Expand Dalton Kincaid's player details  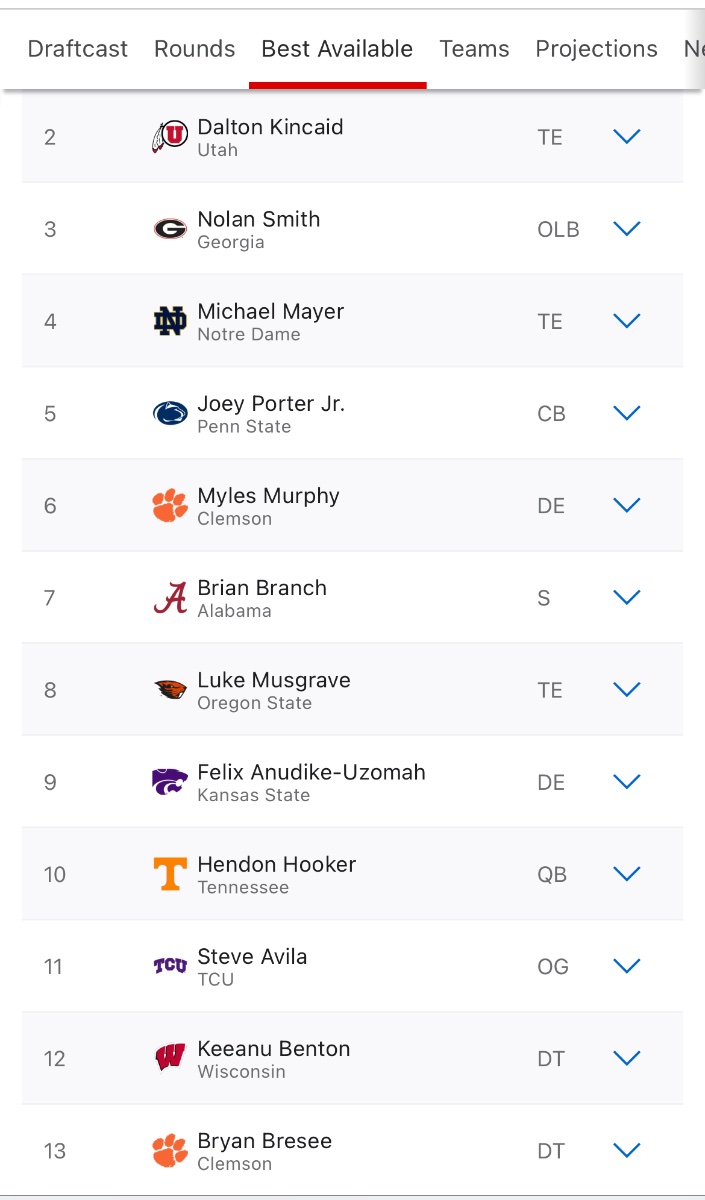[626, 137]
